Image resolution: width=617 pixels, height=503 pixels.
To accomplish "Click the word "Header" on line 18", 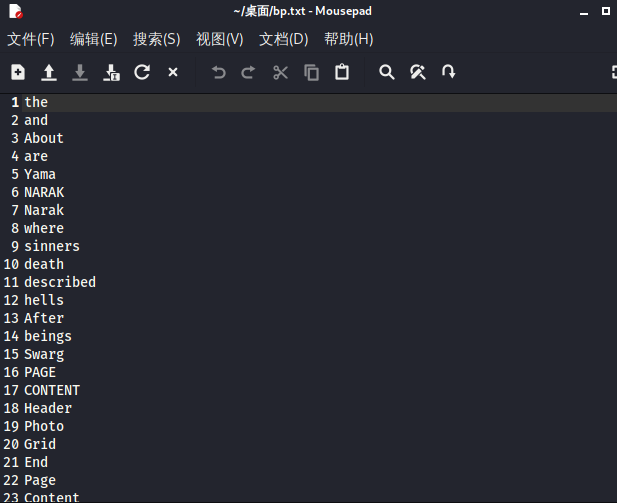I will tap(48, 408).
